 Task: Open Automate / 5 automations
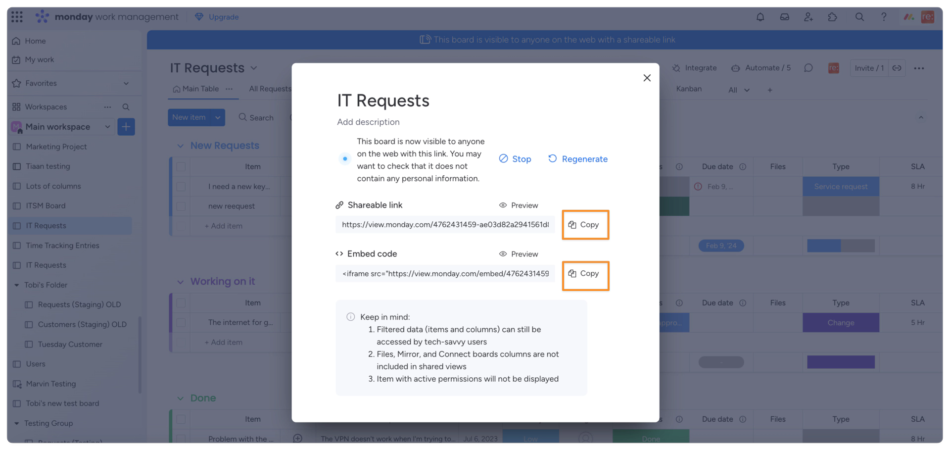point(761,68)
